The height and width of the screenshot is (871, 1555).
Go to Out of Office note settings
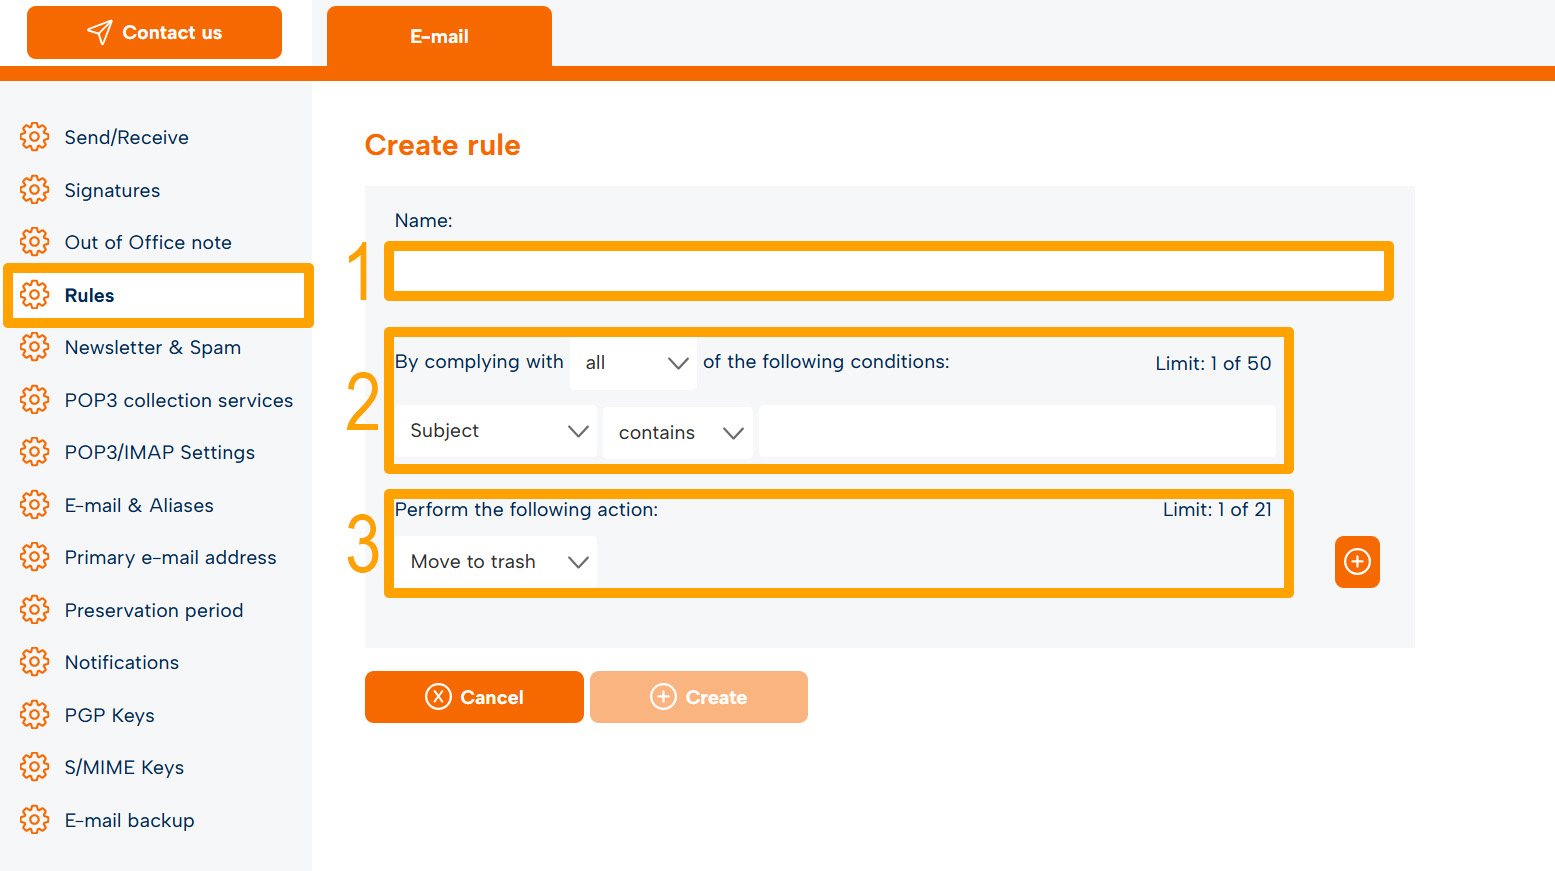click(148, 242)
